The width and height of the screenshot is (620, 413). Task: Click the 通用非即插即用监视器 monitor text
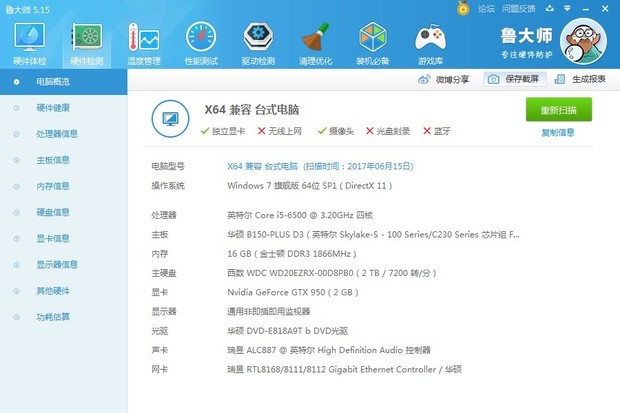point(268,311)
